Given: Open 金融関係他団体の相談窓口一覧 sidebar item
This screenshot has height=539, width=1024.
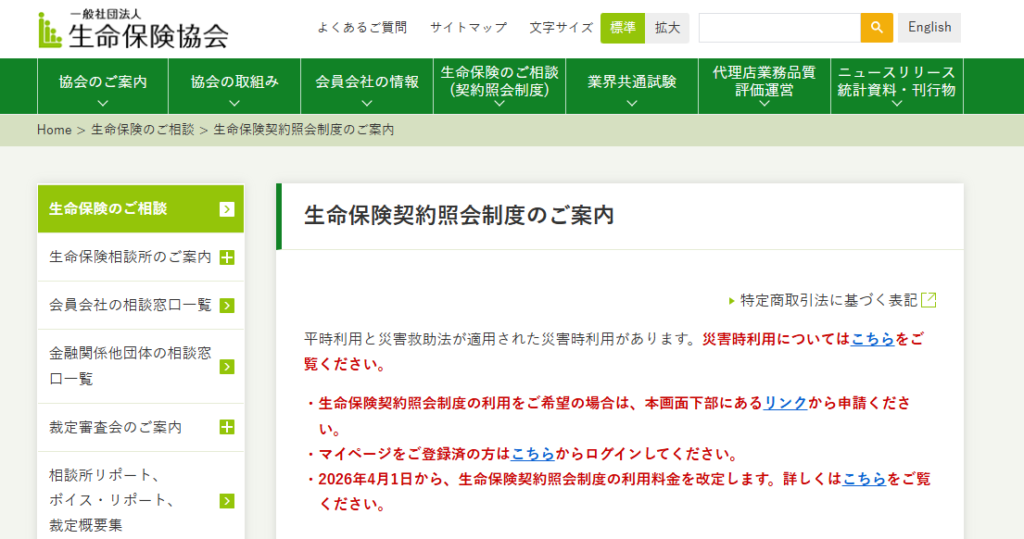Looking at the screenshot, I should [140, 367].
